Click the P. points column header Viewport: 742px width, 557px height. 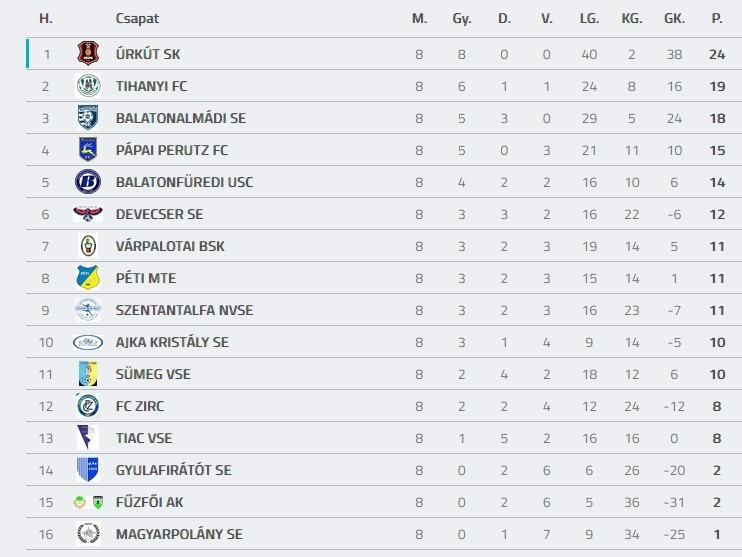coord(716,19)
